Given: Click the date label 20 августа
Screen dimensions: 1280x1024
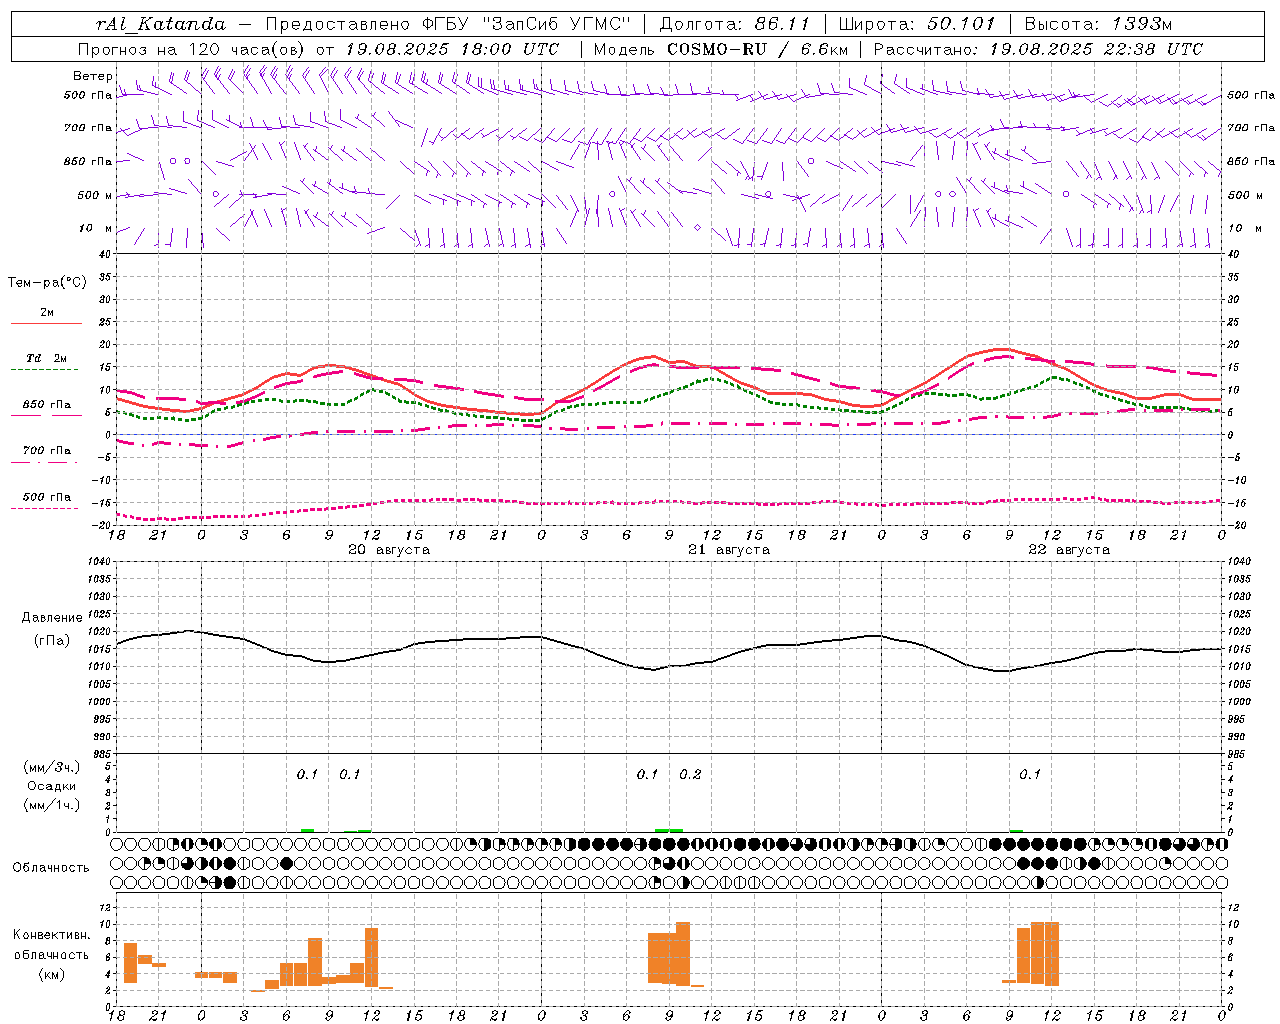Looking at the screenshot, I should 389,550.
